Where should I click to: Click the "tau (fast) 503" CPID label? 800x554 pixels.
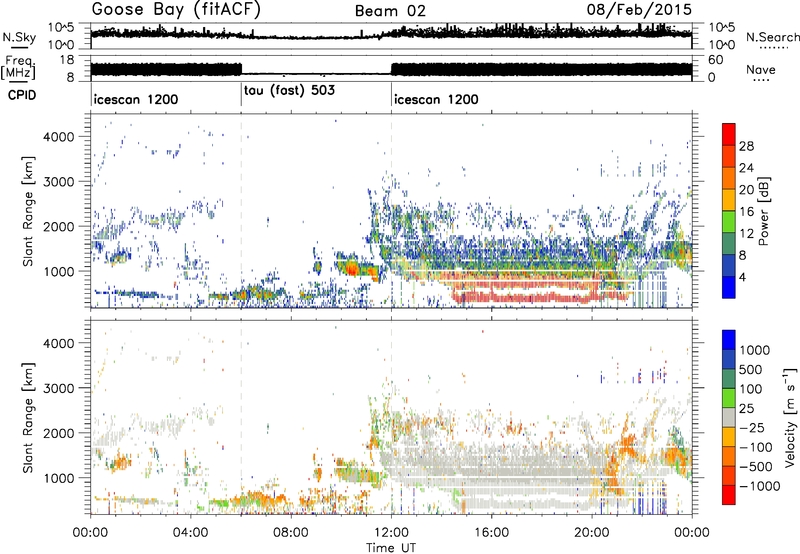pyautogui.click(x=289, y=91)
